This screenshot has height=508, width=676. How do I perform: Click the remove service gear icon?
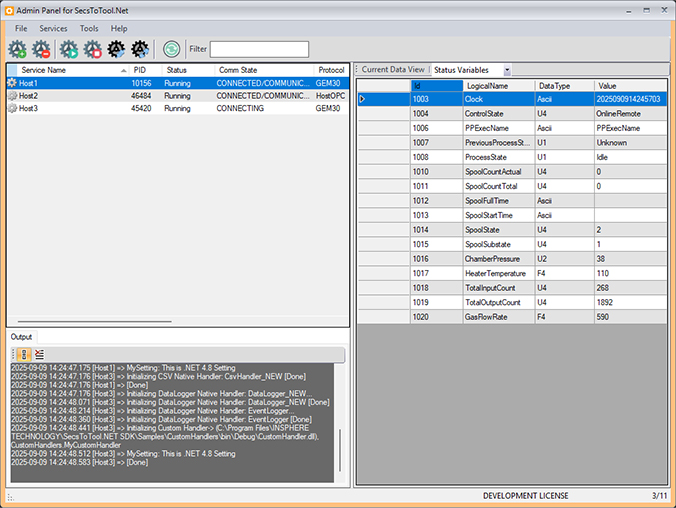tap(42, 49)
